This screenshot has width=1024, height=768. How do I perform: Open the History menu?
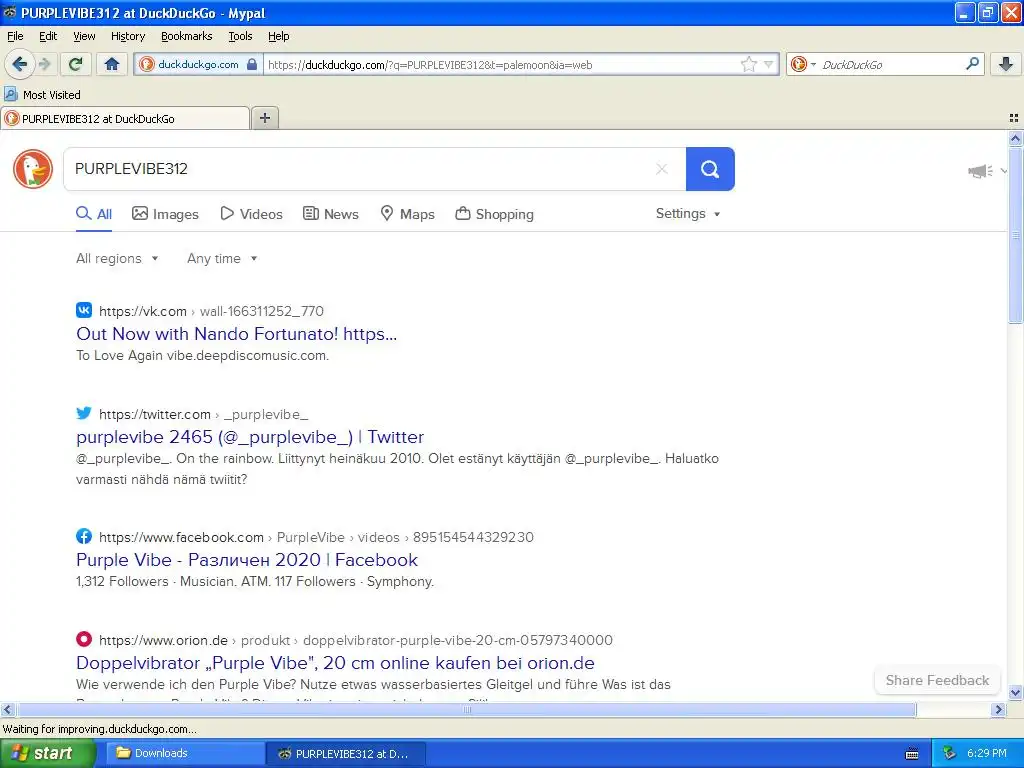128,36
